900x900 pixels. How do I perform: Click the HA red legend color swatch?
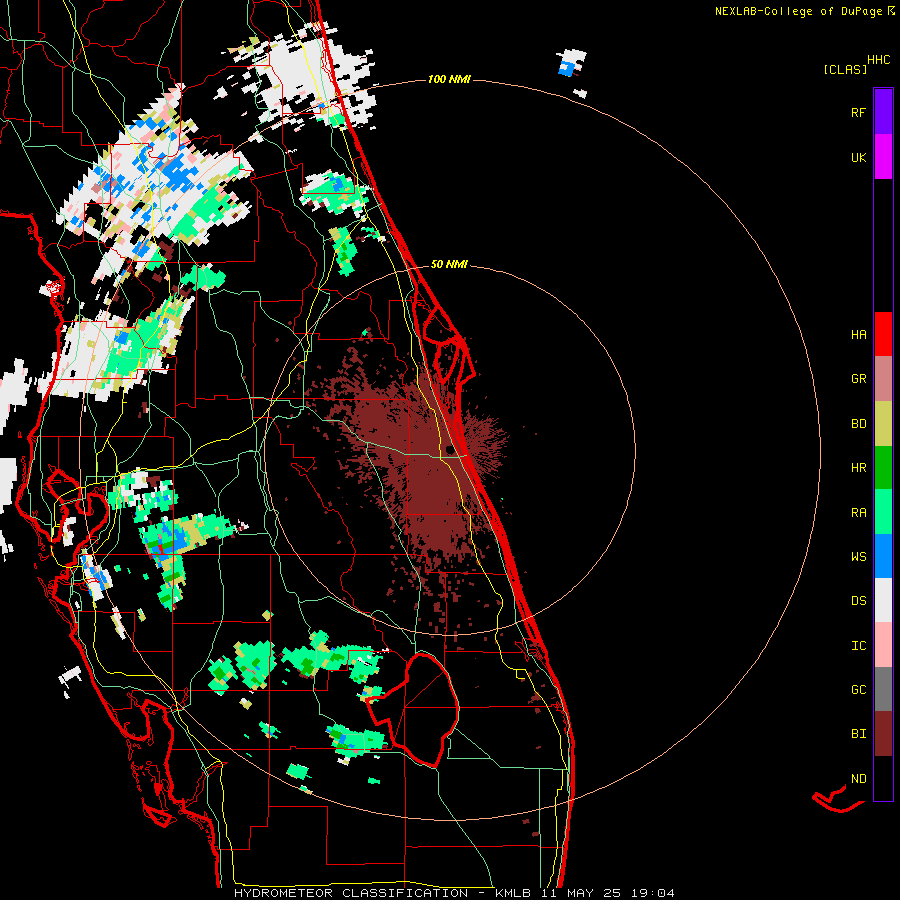[x=883, y=334]
